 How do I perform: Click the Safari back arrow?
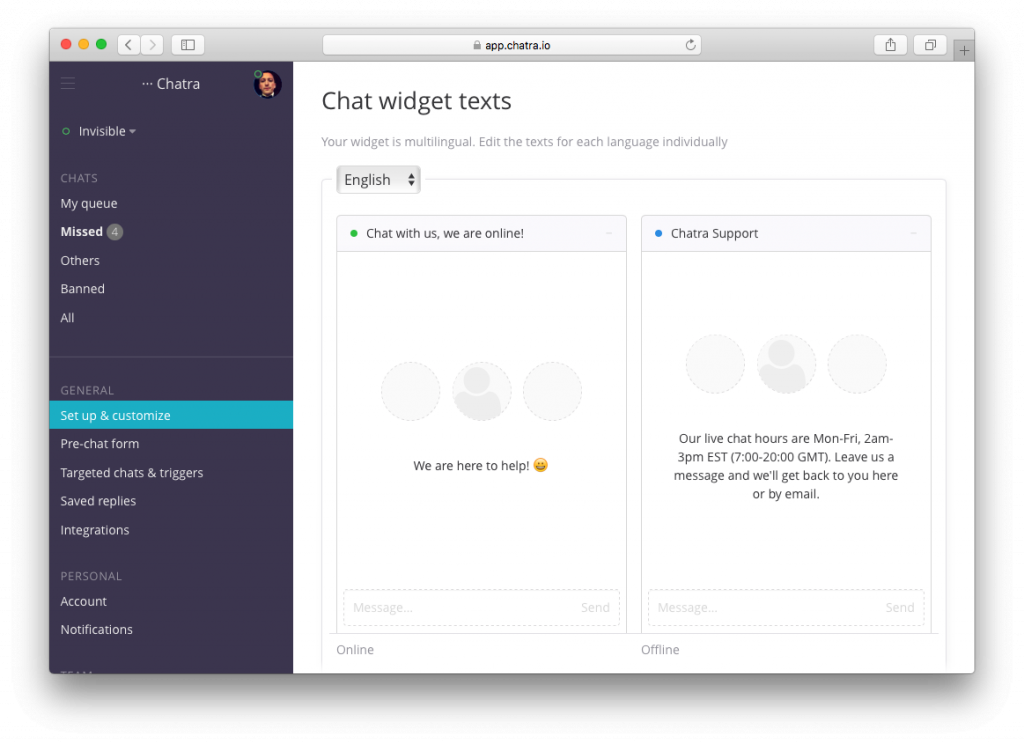click(x=129, y=45)
